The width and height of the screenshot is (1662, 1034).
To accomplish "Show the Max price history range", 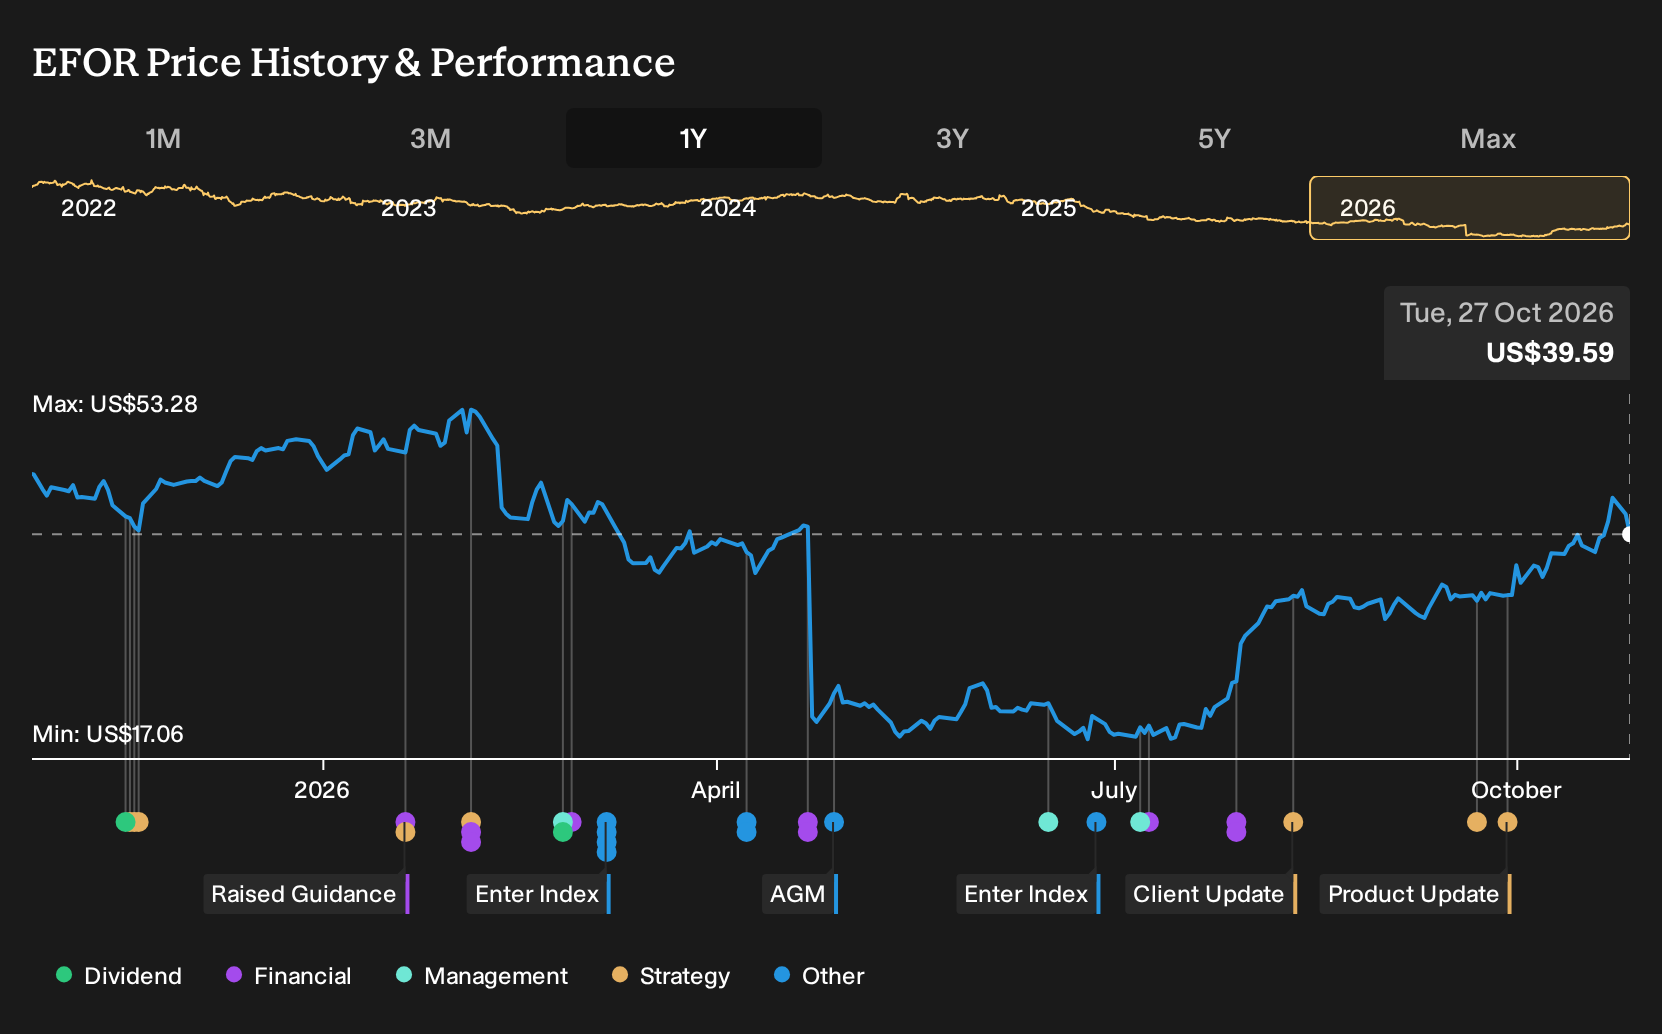I will click(x=1488, y=138).
